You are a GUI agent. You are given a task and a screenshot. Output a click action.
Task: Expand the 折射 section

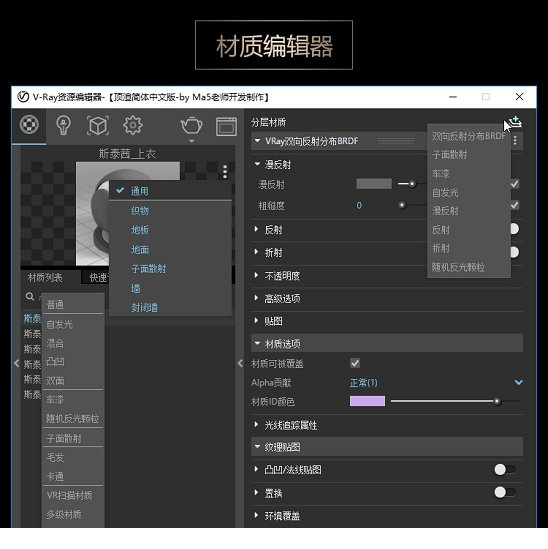256,252
